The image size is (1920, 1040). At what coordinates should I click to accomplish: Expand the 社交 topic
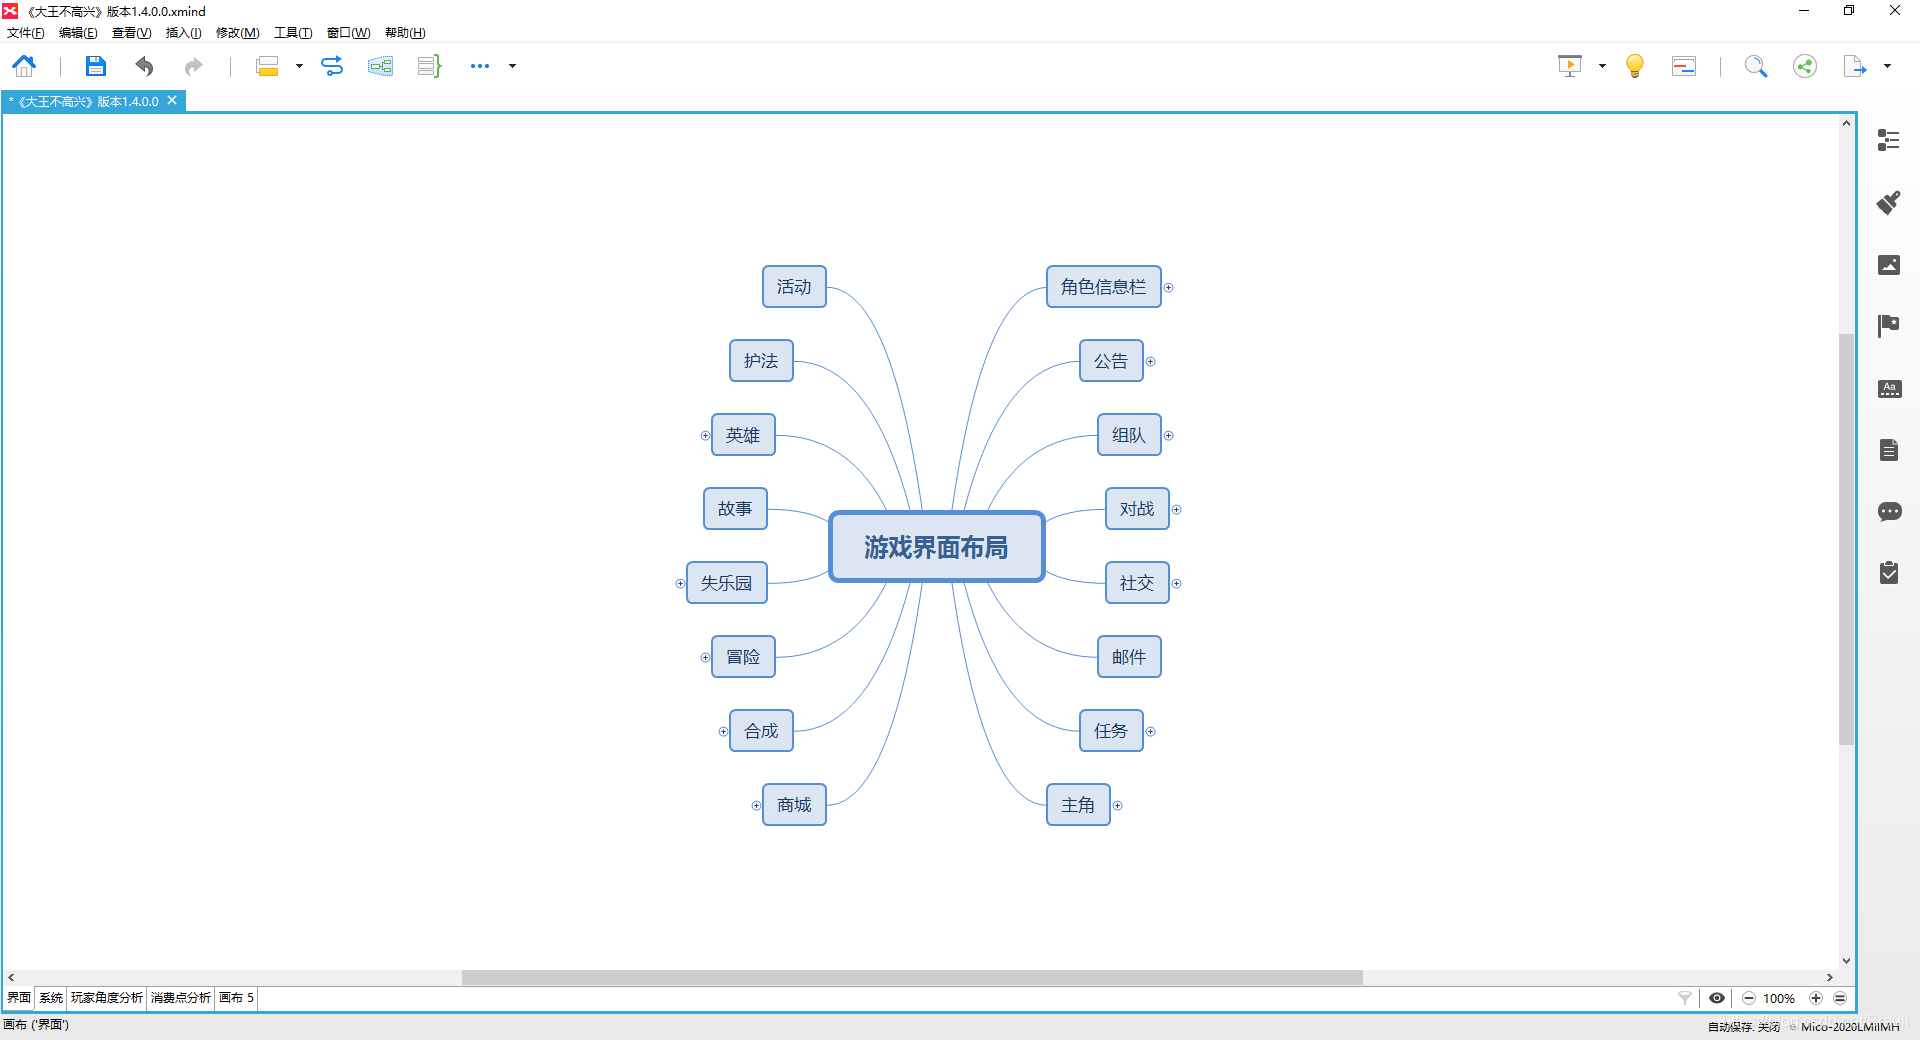point(1176,583)
